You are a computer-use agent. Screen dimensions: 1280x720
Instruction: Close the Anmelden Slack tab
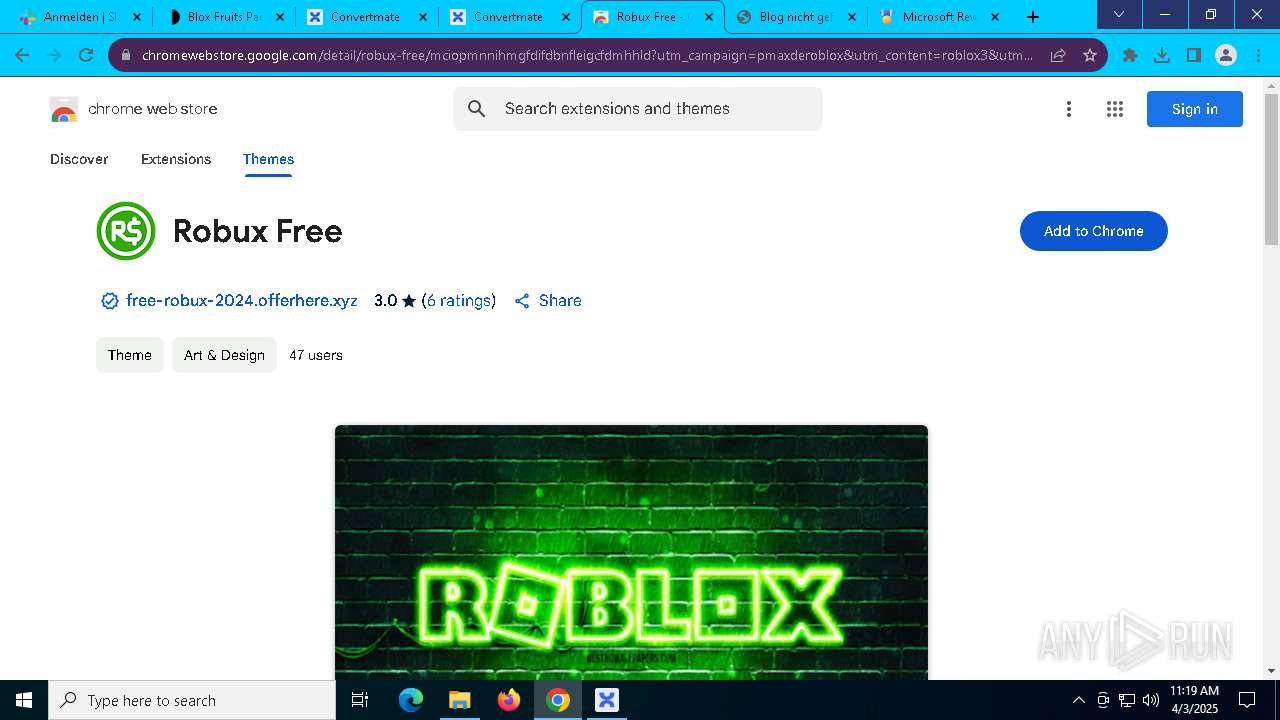coord(137,17)
